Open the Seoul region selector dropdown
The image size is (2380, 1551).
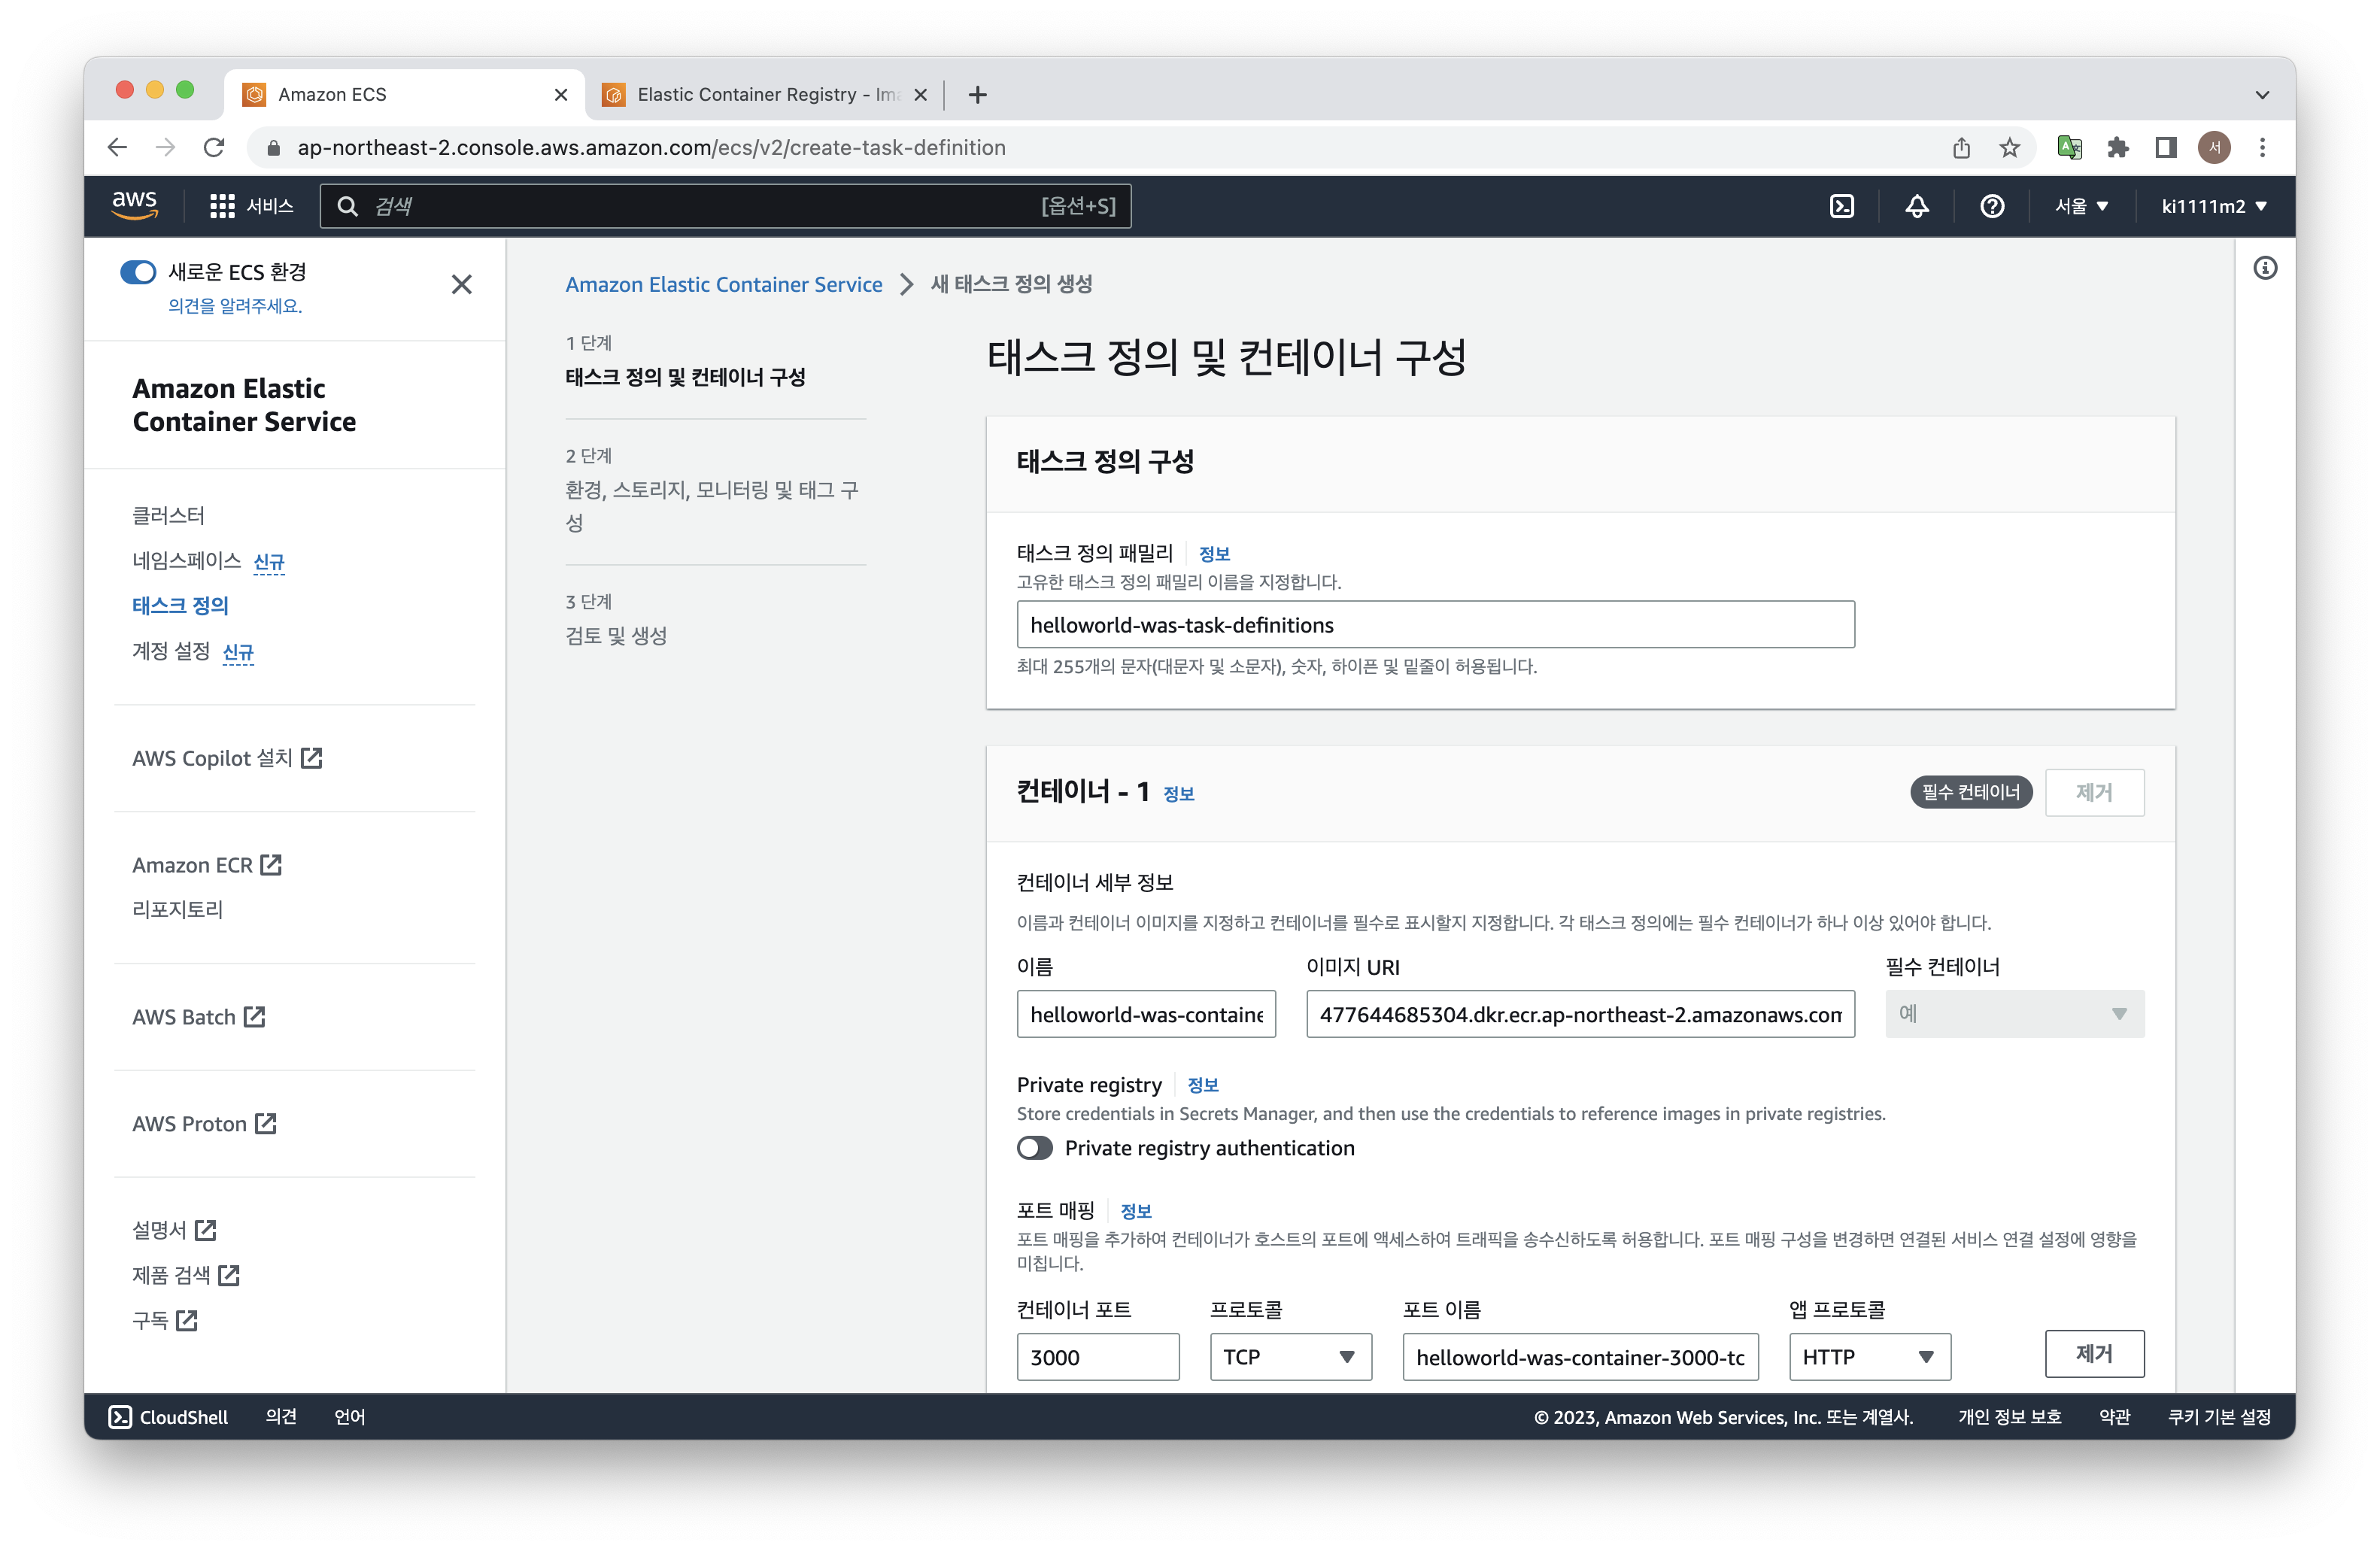pos(2081,206)
